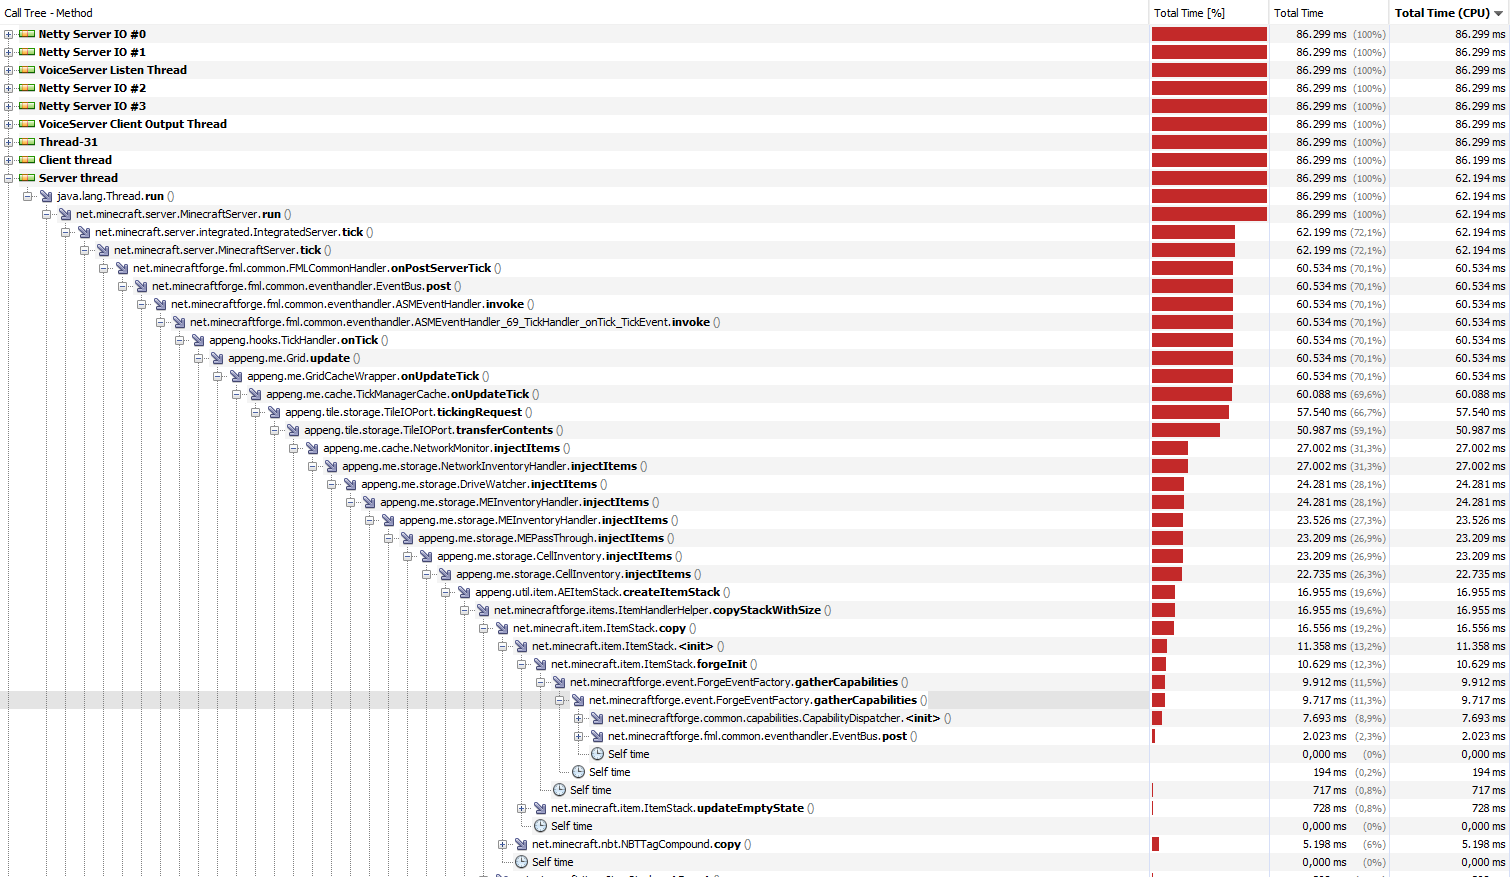Image resolution: width=1510 pixels, height=877 pixels.
Task: Click the Netty Server IO #2 thread icon
Action: [27, 88]
